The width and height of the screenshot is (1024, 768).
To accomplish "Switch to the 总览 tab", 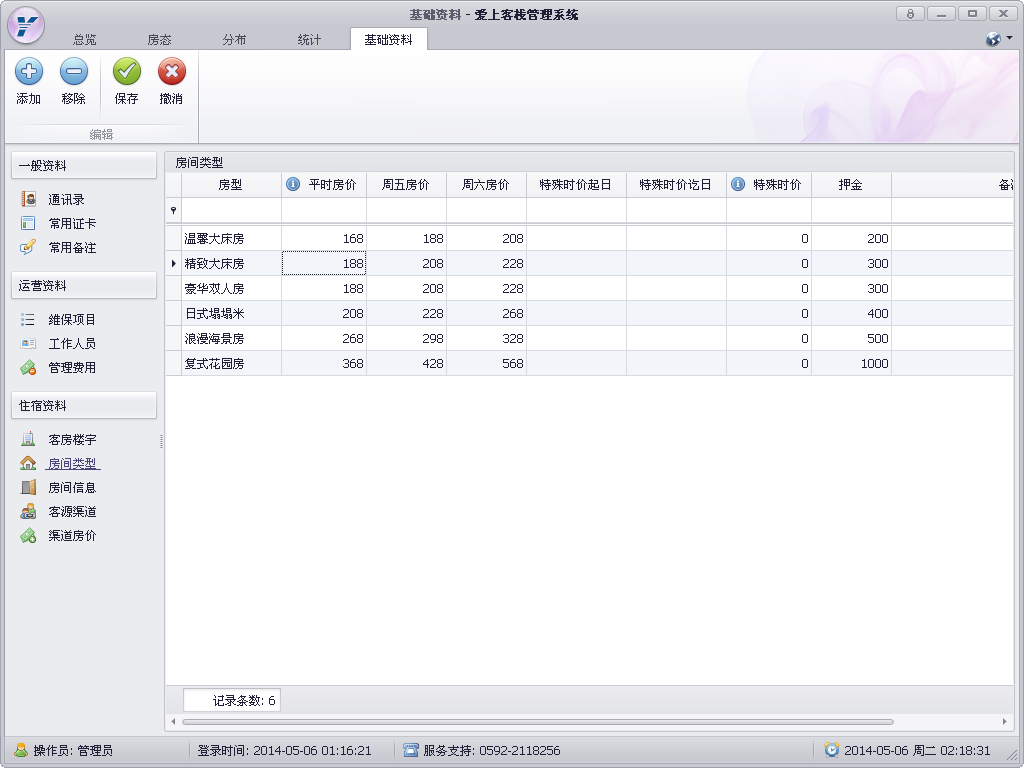I will point(85,40).
